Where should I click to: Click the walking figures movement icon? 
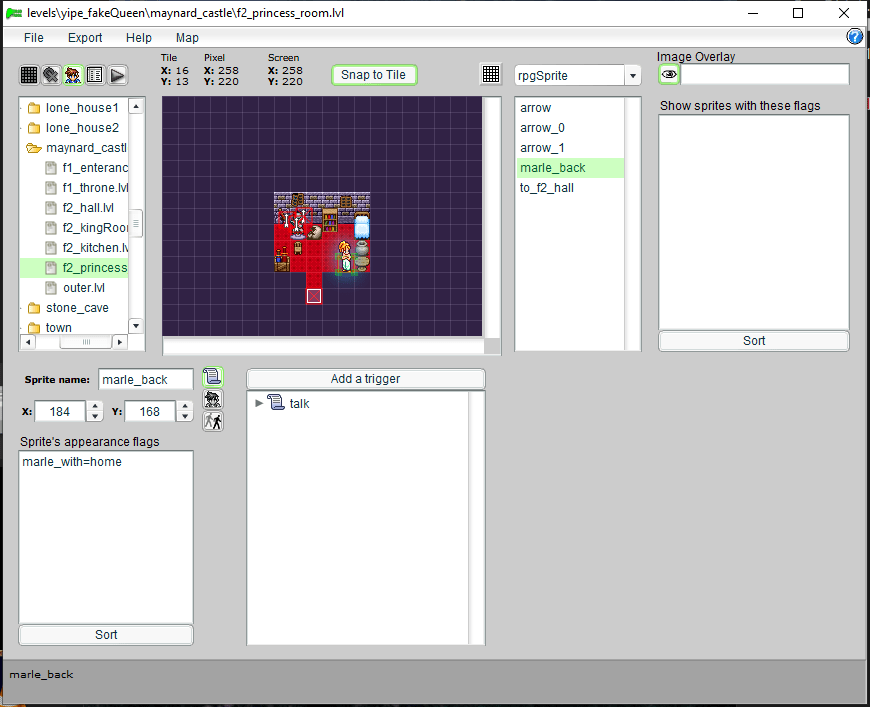click(x=212, y=421)
